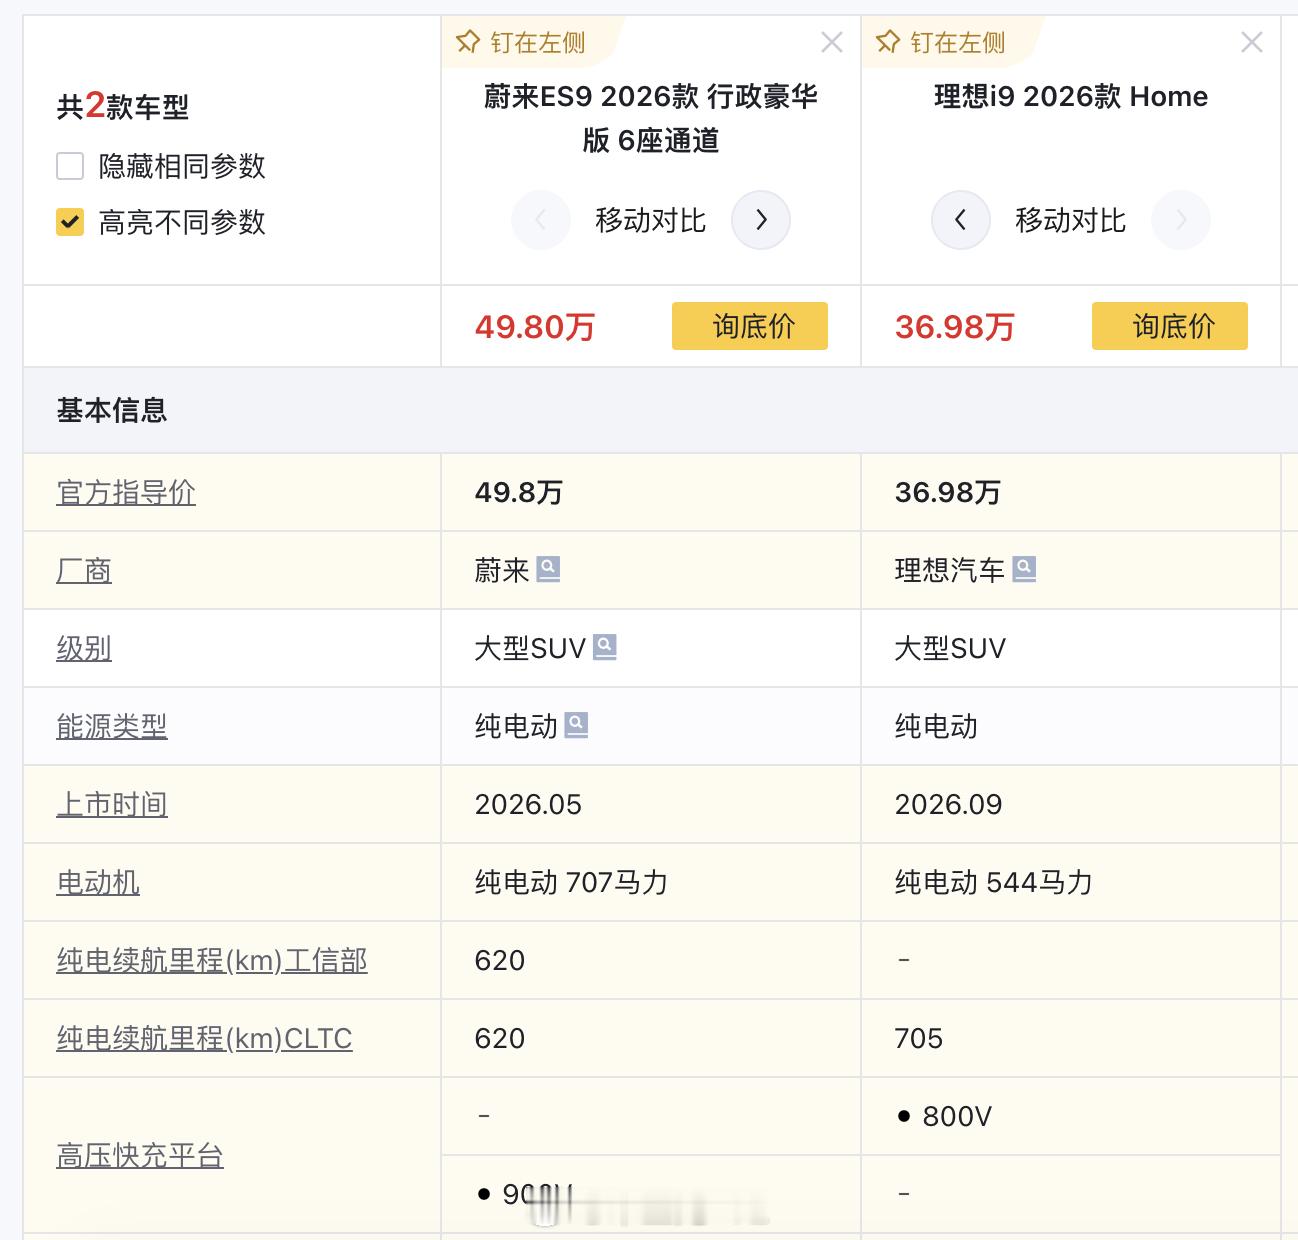Uncheck 高亮不同参数 checkbox

[x=70, y=222]
